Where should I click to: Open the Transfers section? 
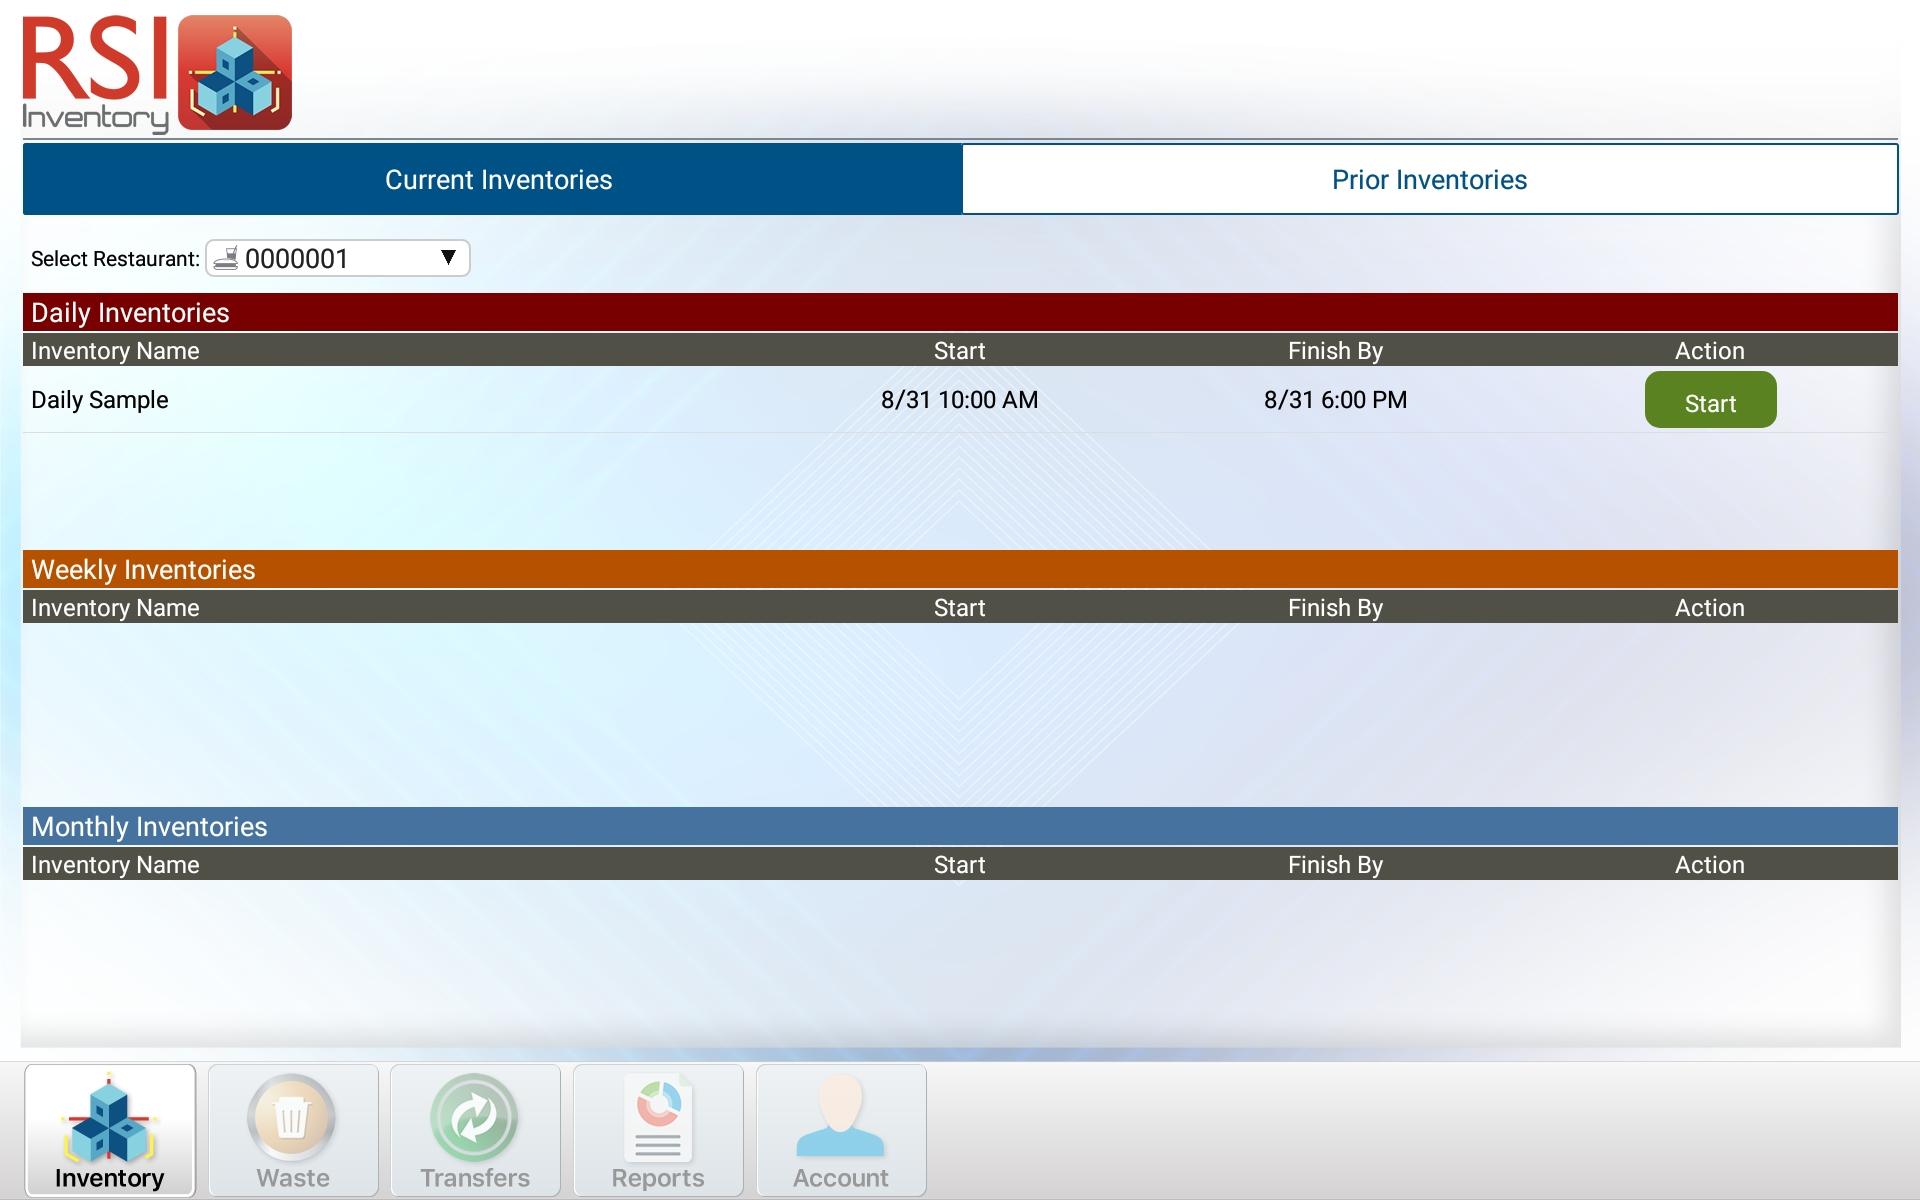(x=475, y=1130)
